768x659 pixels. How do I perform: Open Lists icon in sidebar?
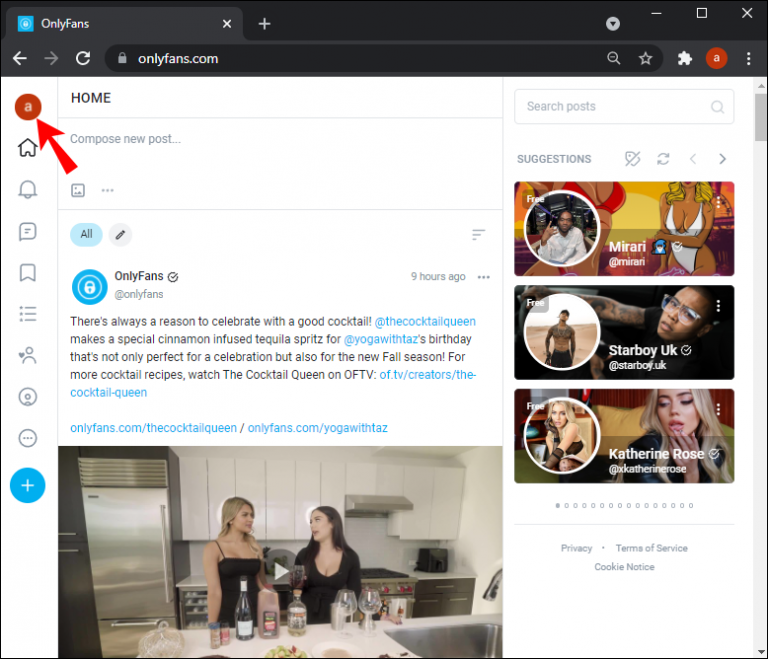click(27, 314)
